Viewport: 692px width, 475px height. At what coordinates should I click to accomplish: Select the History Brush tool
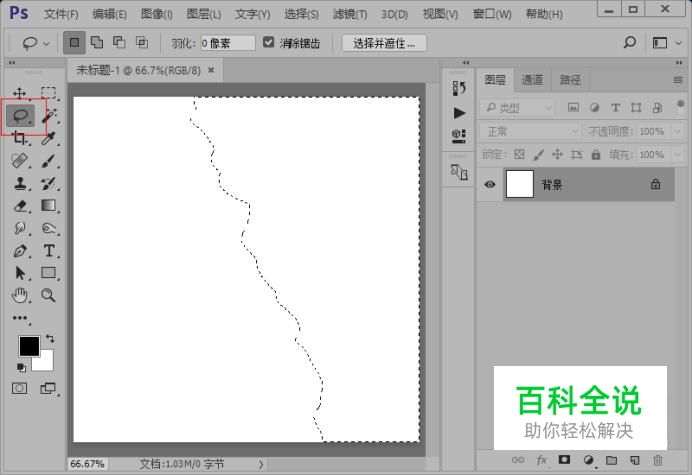point(49,183)
